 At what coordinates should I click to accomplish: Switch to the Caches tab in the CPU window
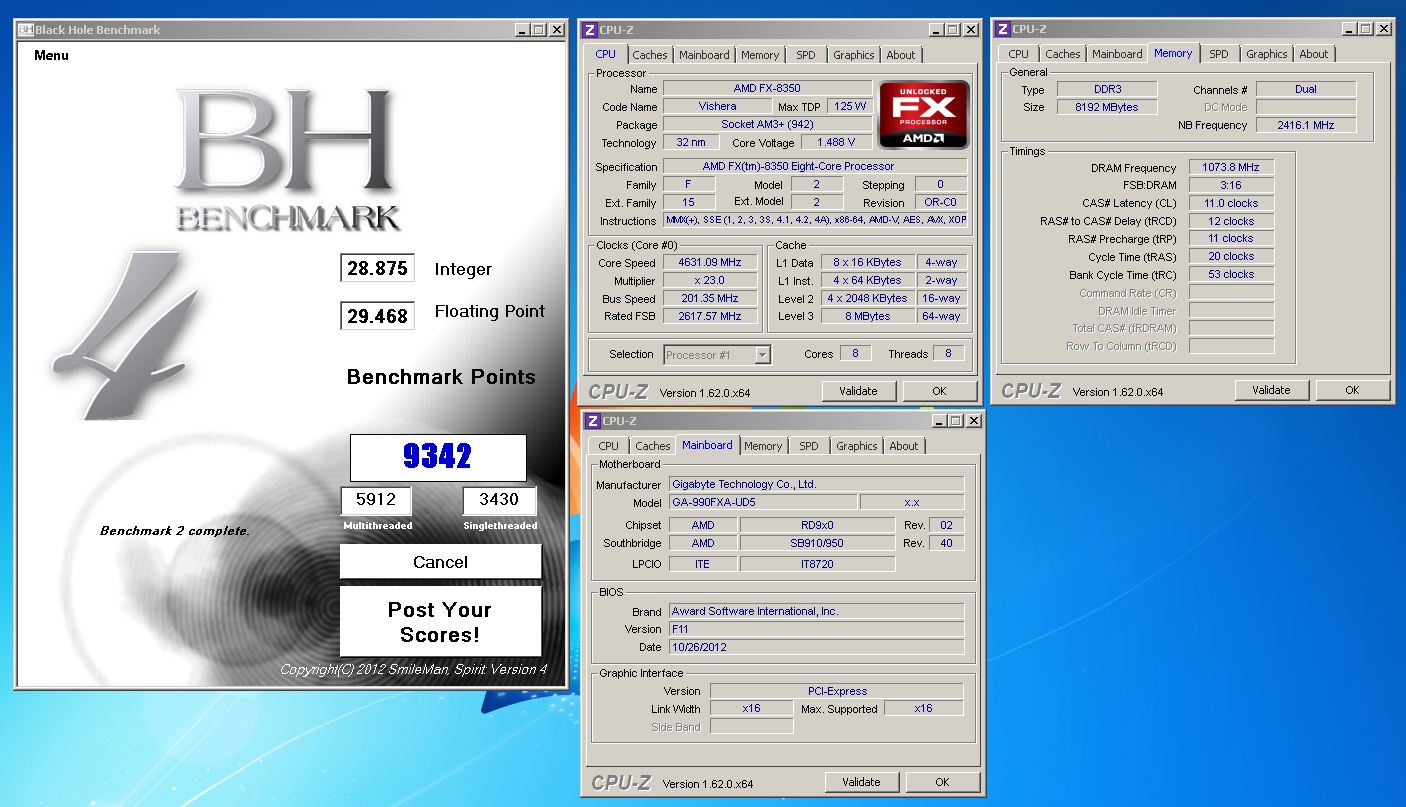coord(649,55)
